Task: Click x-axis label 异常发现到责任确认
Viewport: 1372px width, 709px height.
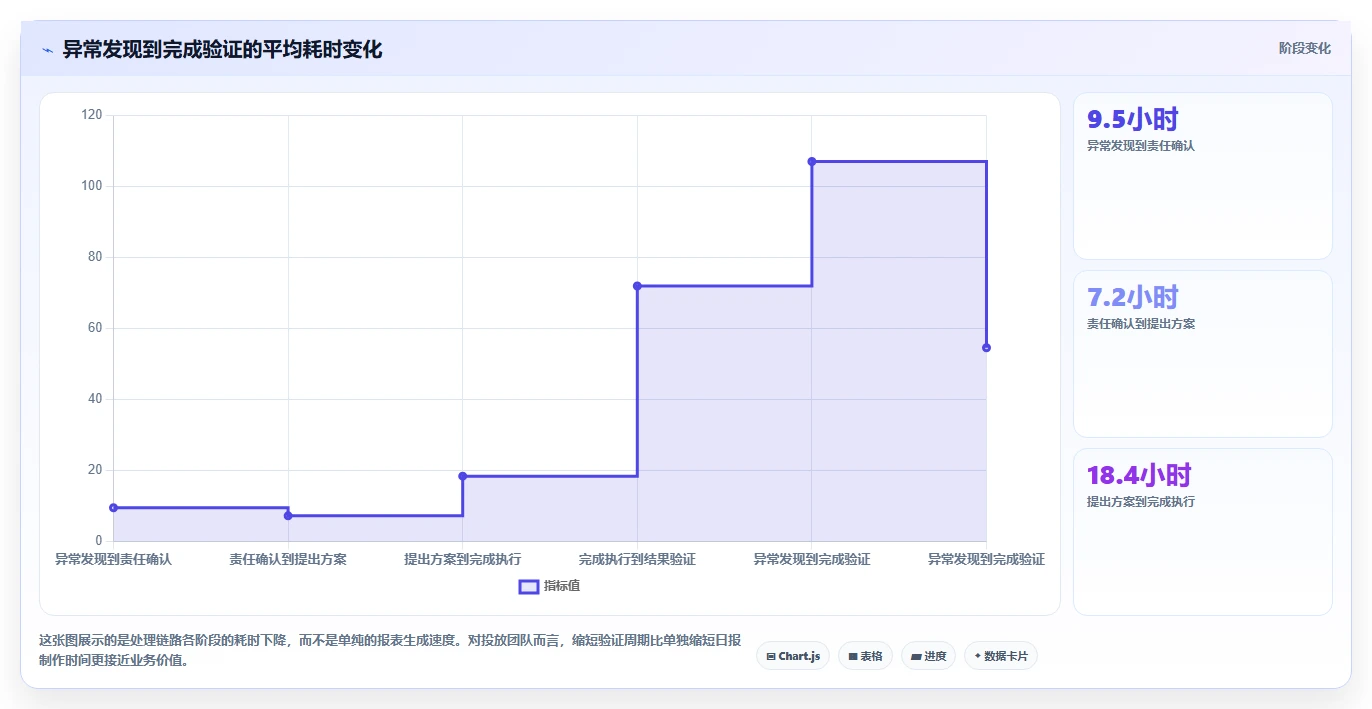Action: 113,559
